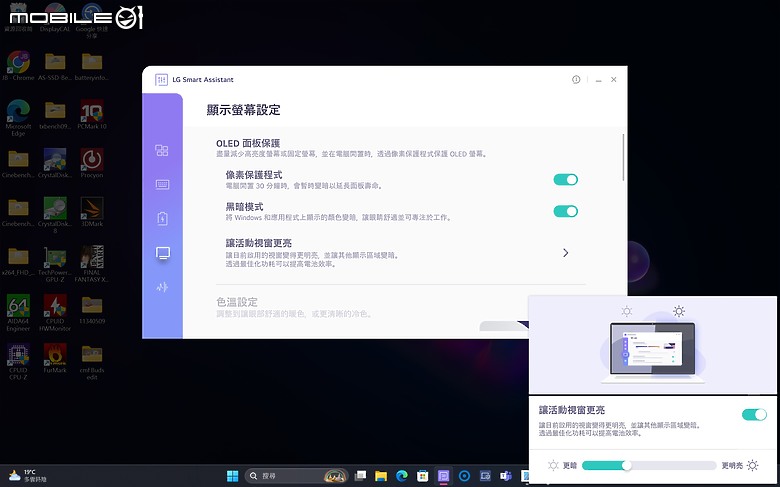The image size is (780, 487).
Task: Select the FurMark desktop icon
Action: 55,358
